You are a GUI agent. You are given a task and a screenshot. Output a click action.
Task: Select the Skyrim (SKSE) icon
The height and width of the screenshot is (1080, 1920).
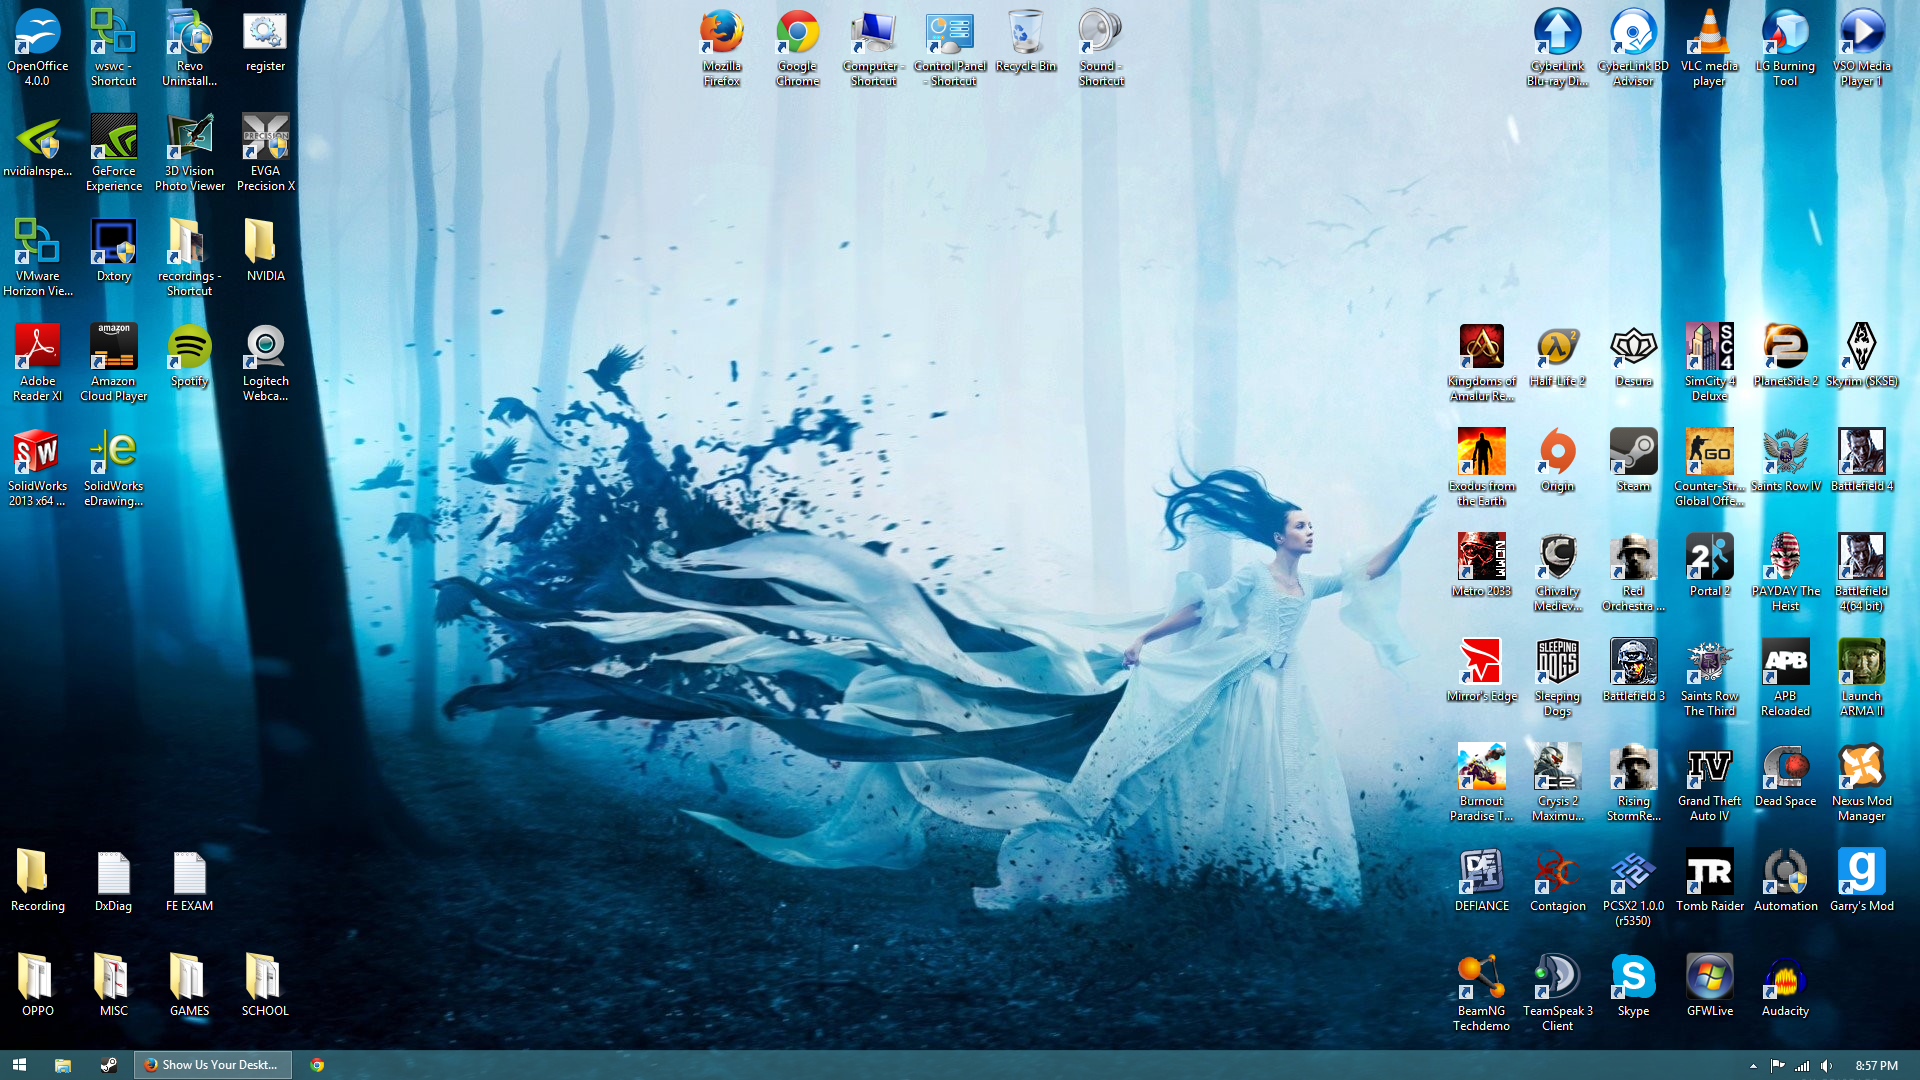[x=1862, y=355]
